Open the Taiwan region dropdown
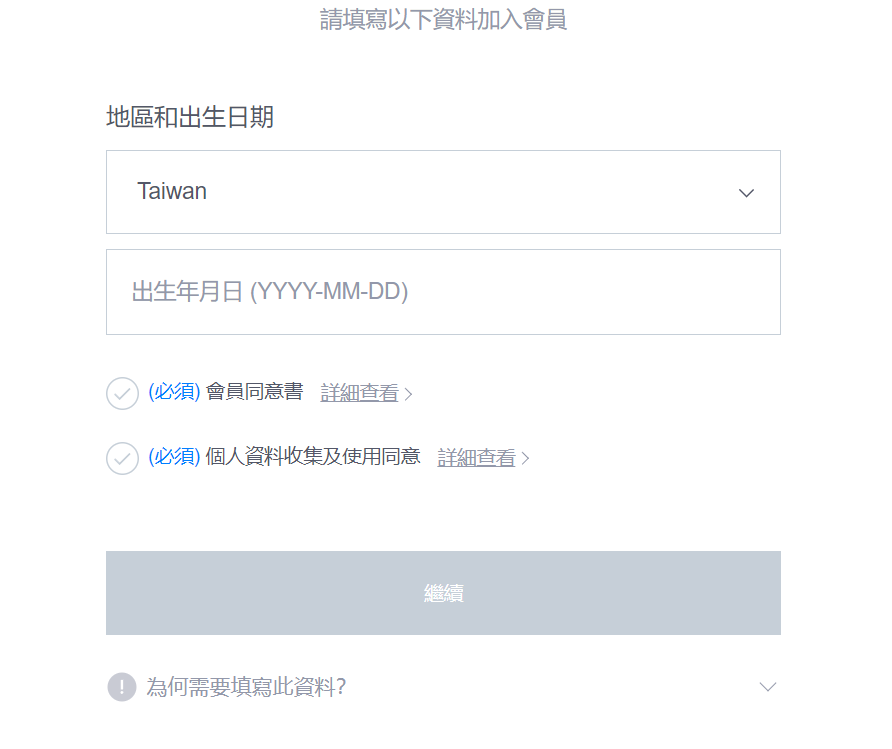Screen dimensions: 892x749 (x=443, y=192)
